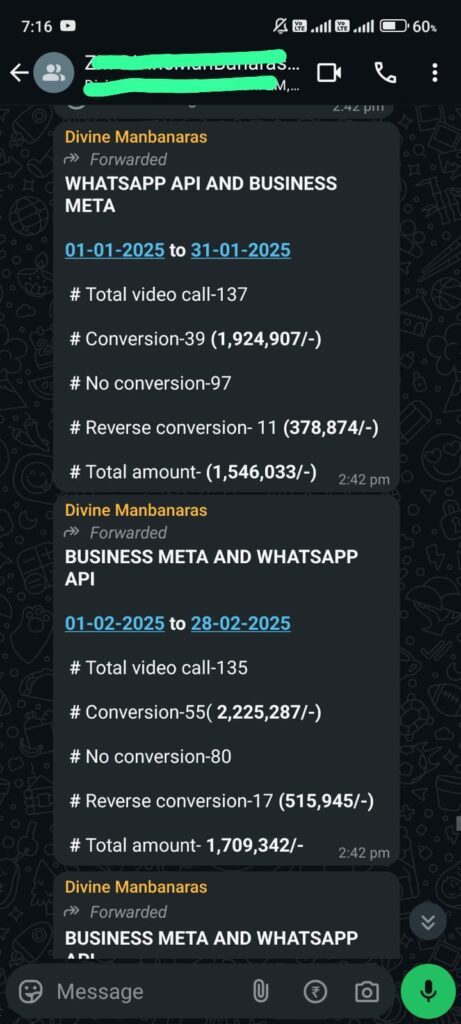Tap the attachment paperclip icon

[x=260, y=992]
